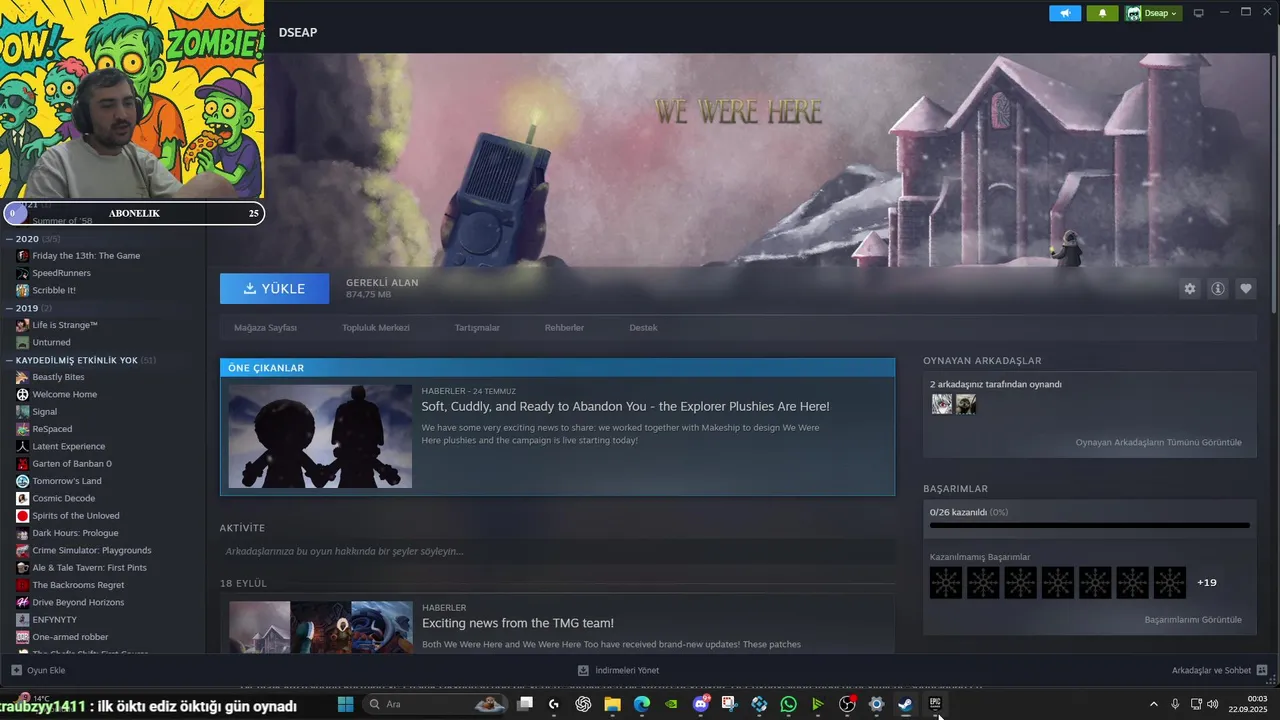Click the first locked achievement icon
Viewport: 1280px width, 720px height.
(946, 582)
